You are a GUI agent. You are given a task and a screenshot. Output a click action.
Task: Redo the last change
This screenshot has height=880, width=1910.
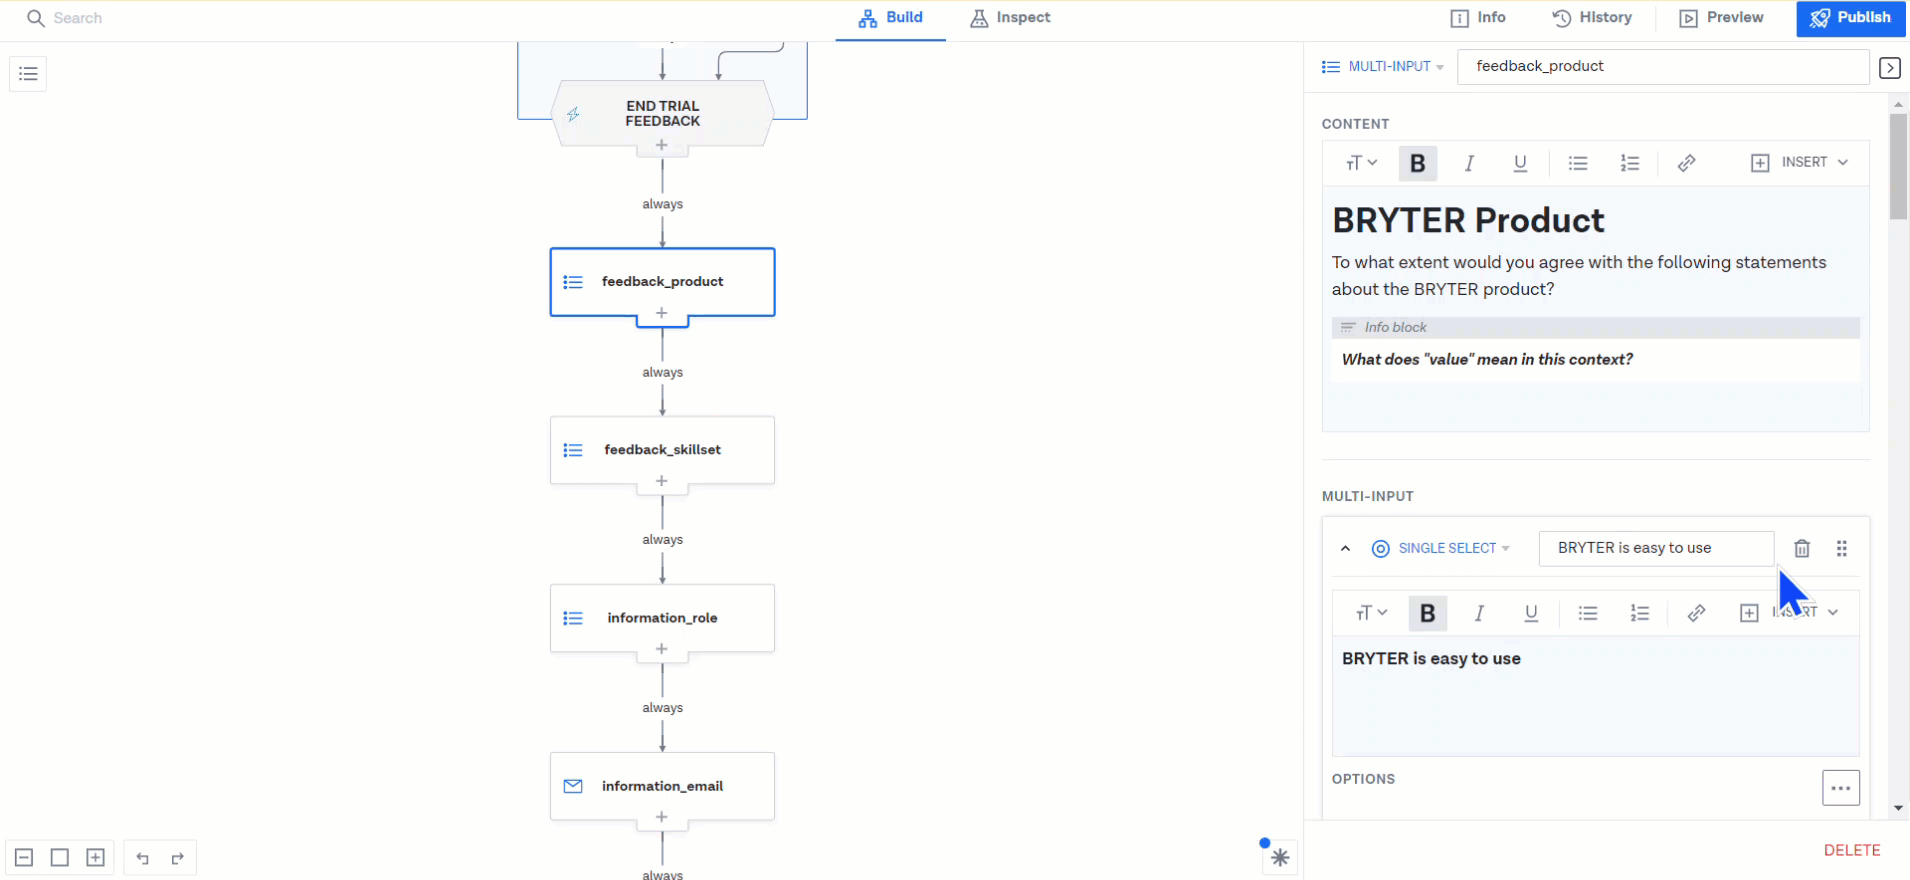click(x=178, y=858)
